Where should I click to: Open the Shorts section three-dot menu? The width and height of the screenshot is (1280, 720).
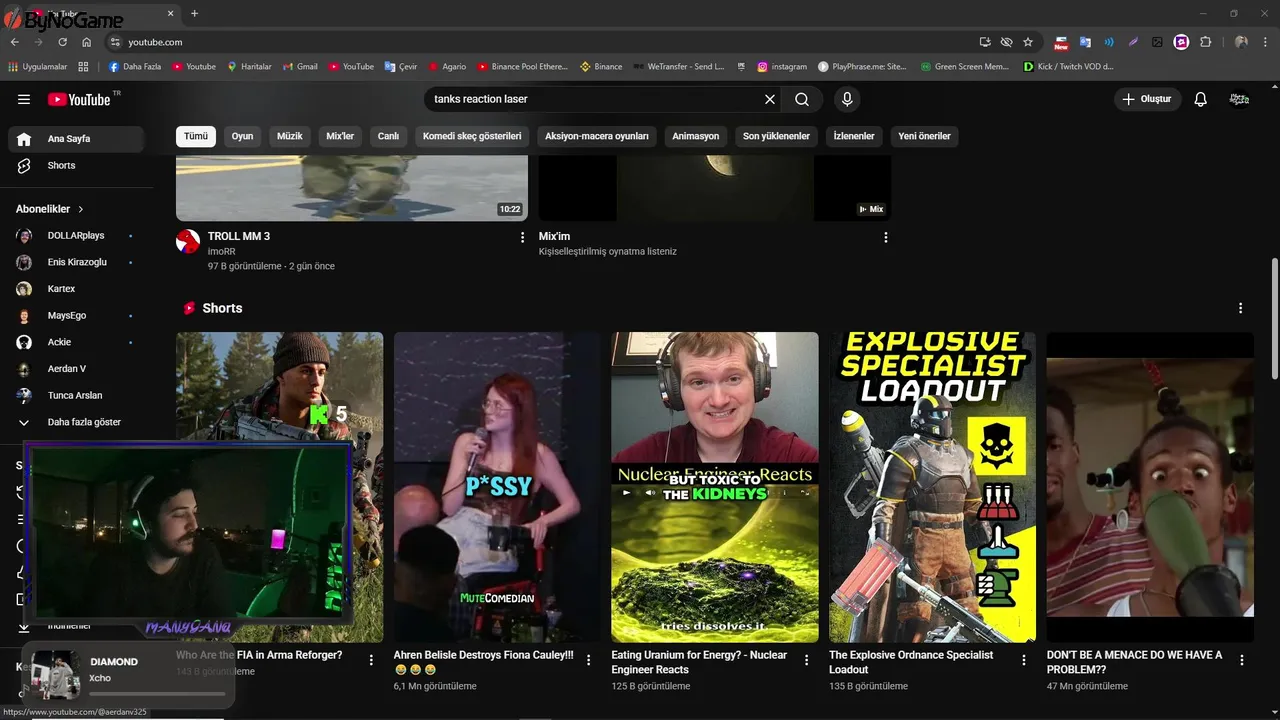coord(1241,308)
